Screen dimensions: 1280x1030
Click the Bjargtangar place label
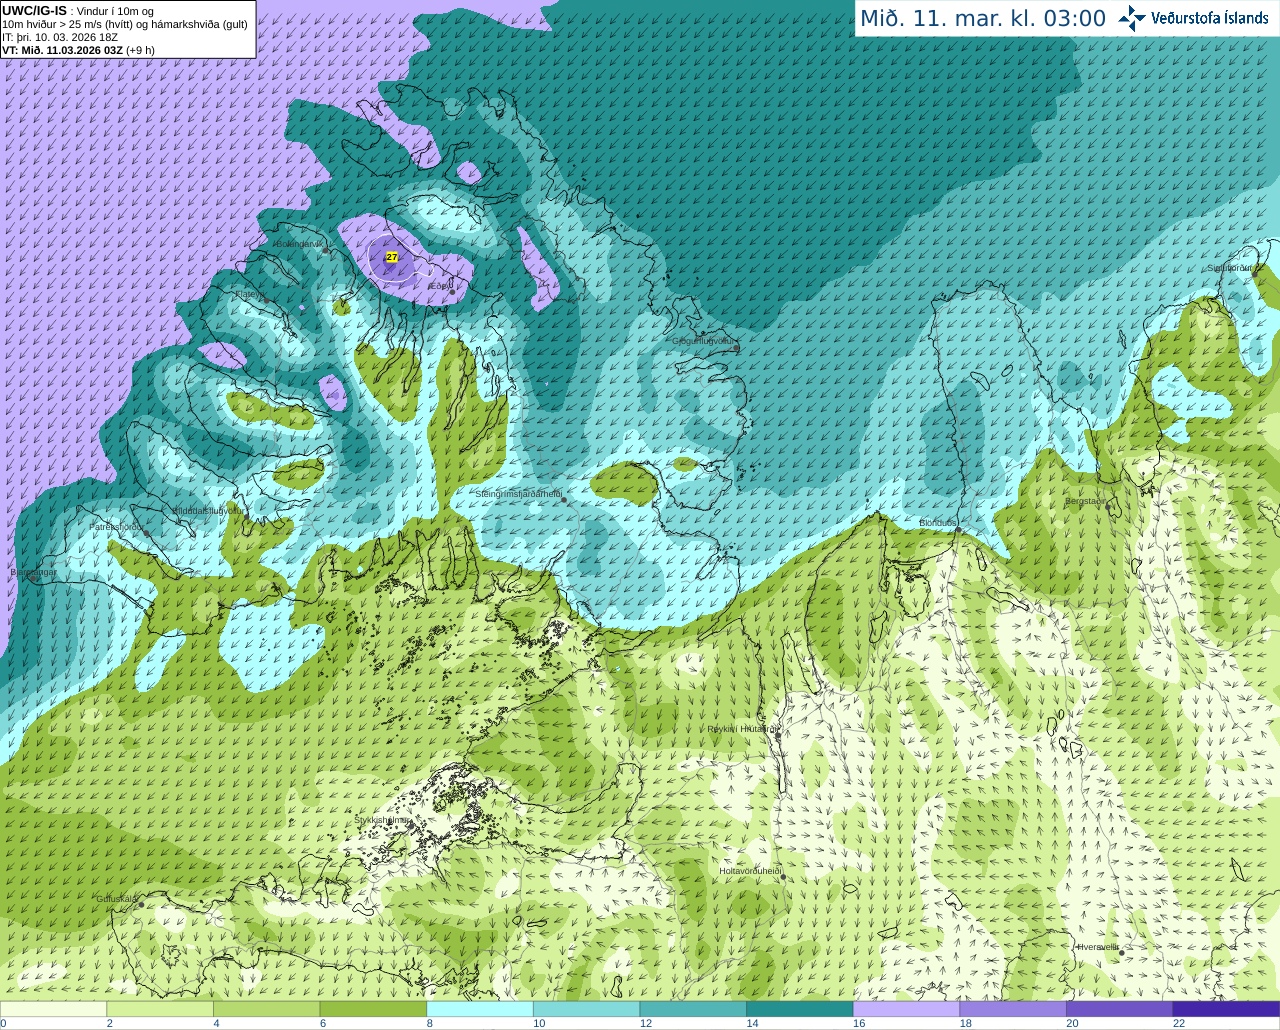click(33, 572)
